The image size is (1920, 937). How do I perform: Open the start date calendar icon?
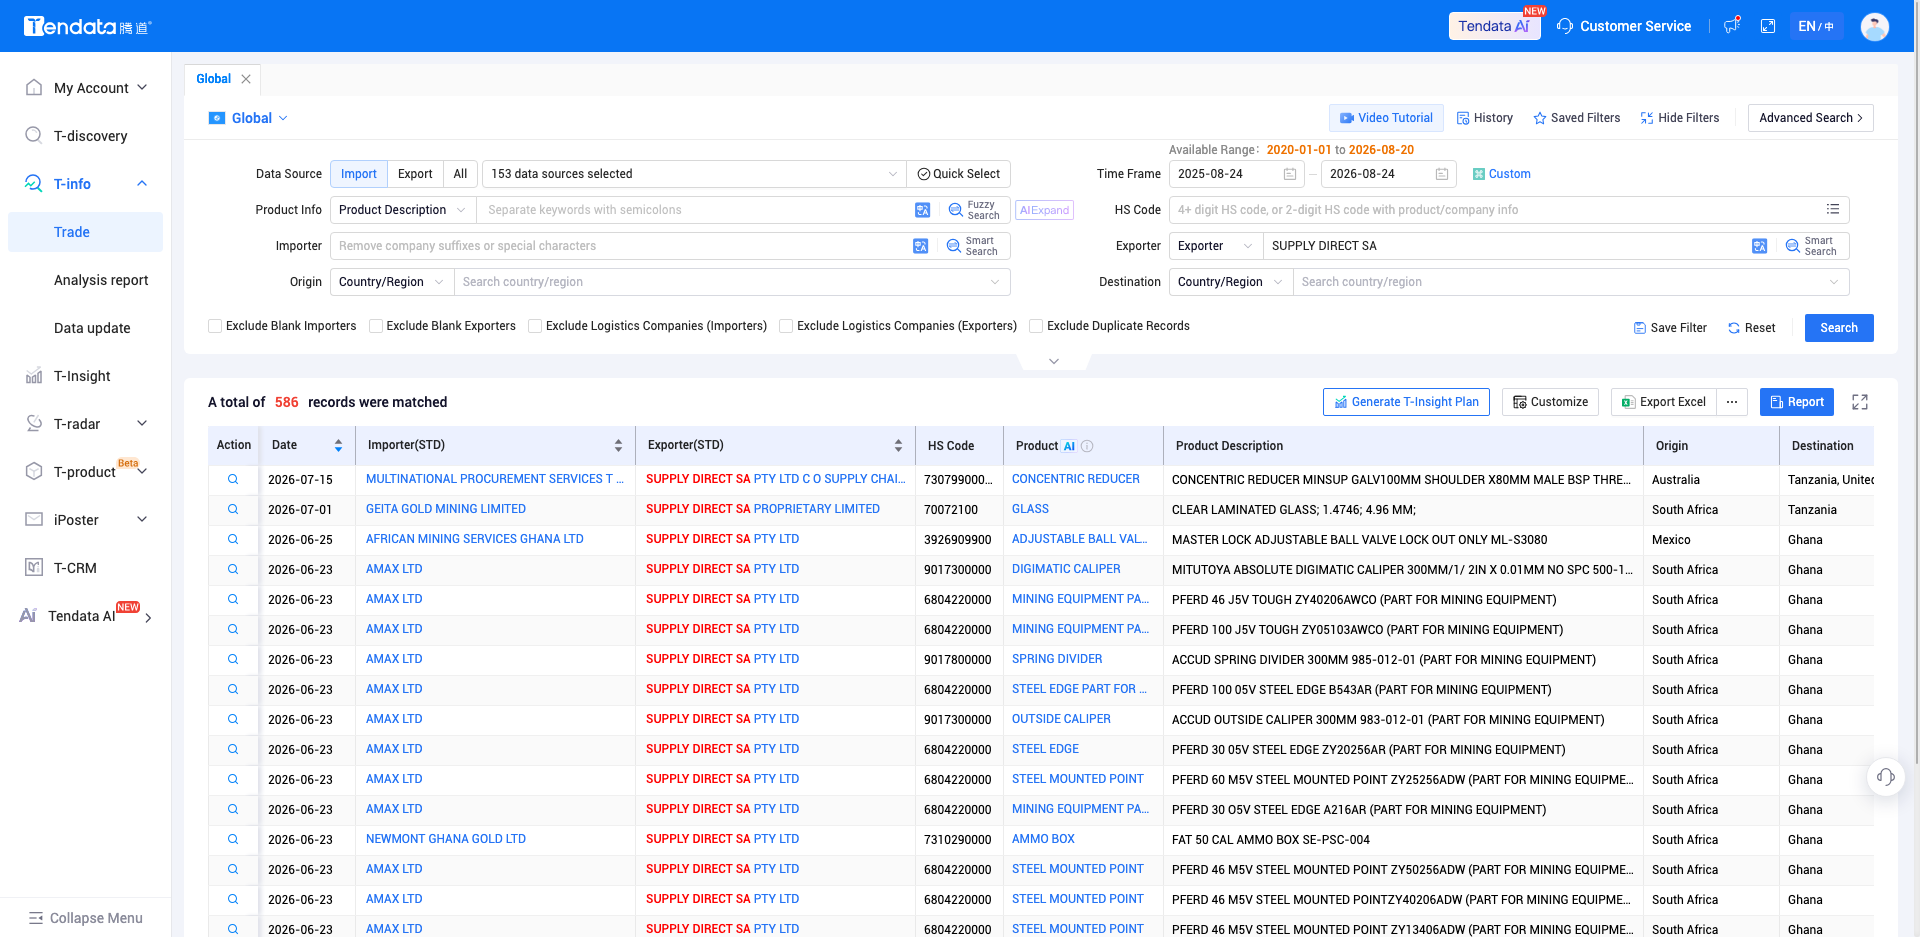coord(1290,174)
